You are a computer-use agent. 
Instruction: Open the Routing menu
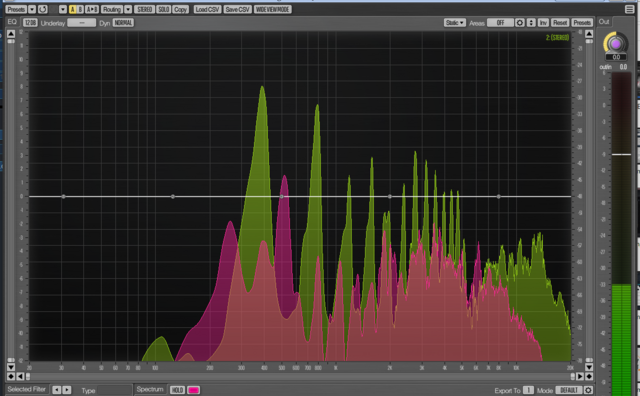point(111,9)
